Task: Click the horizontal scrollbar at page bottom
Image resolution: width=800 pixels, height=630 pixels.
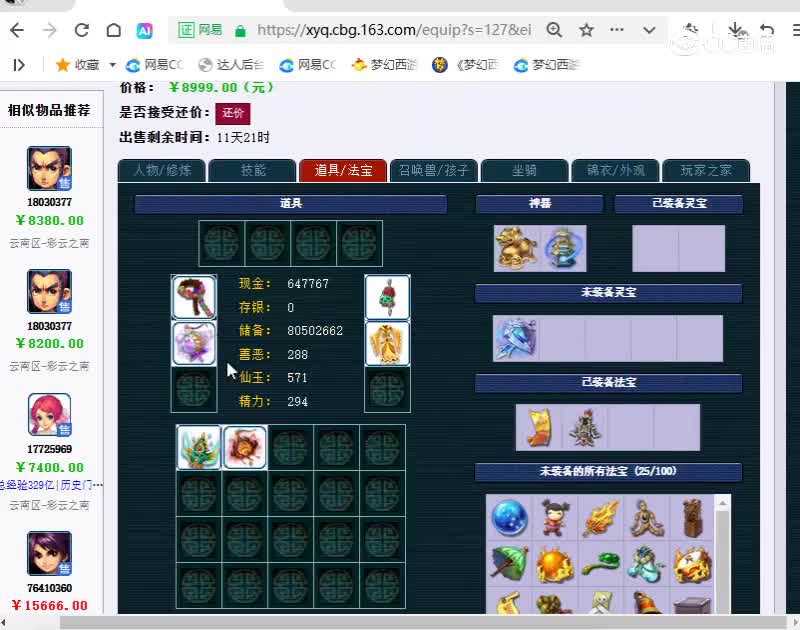Action: [x=423, y=622]
